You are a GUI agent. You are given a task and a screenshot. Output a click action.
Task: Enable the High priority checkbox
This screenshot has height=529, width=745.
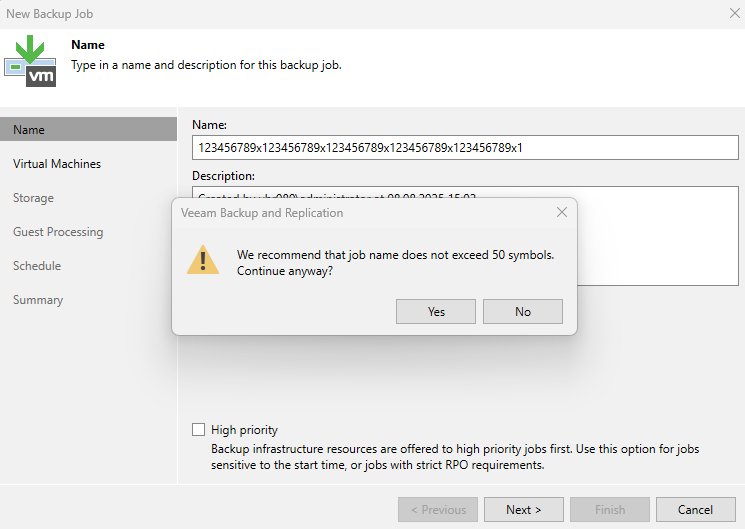pos(198,430)
